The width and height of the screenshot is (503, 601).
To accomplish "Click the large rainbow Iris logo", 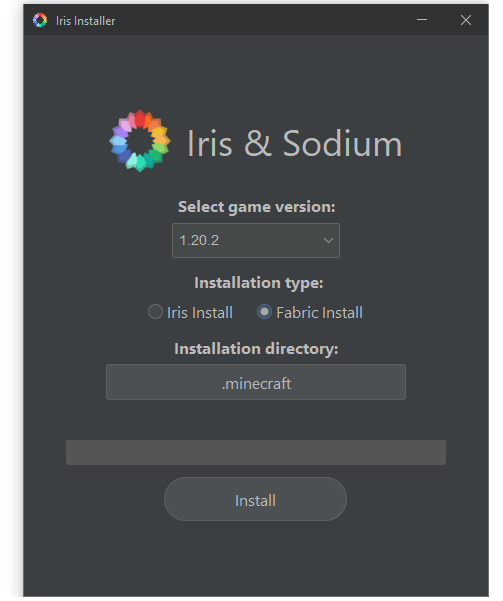I will point(140,141).
